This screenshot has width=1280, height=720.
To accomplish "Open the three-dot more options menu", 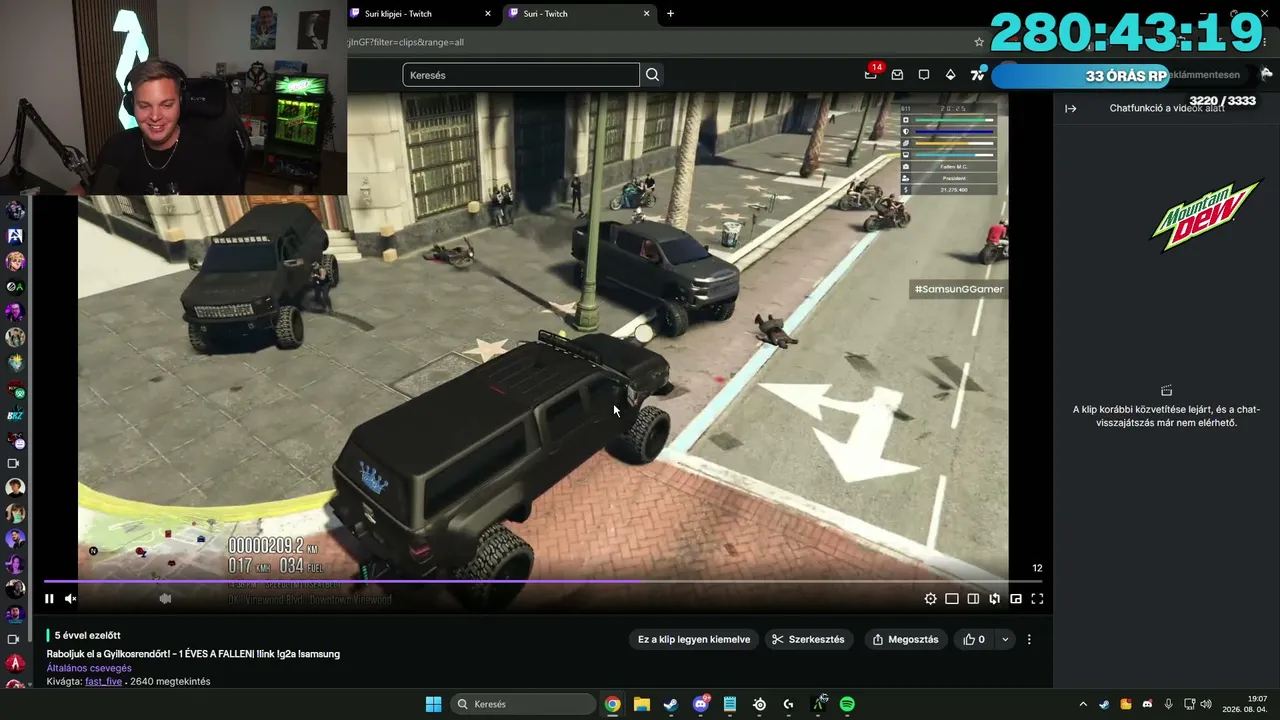I will click(x=1029, y=639).
